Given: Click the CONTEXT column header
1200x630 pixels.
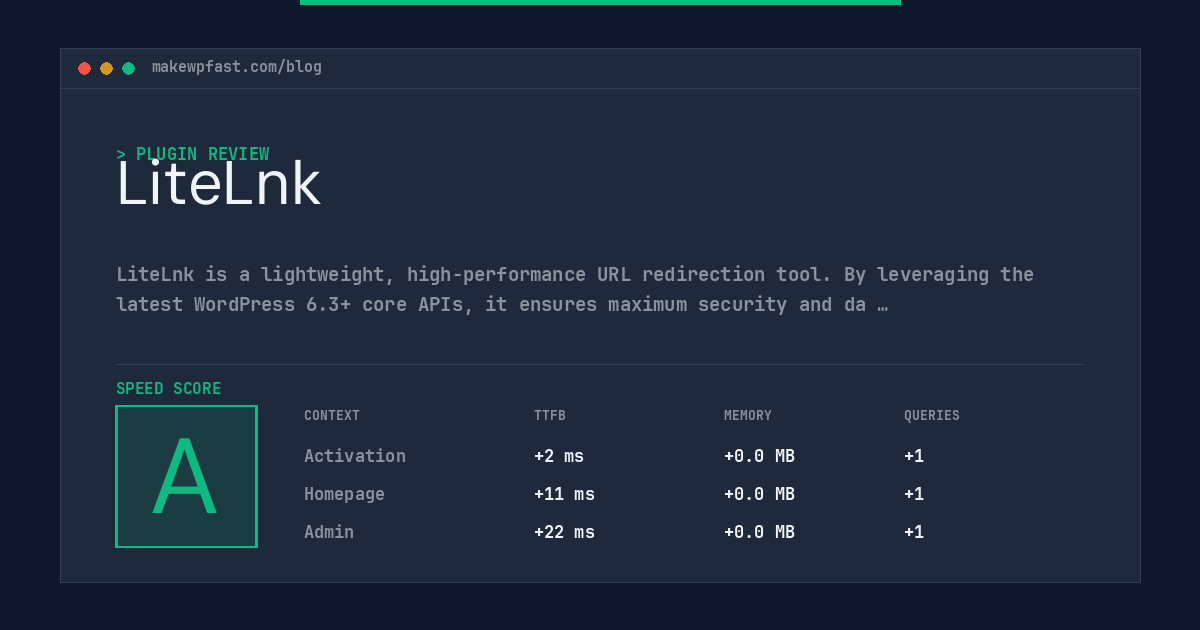Looking at the screenshot, I should [x=332, y=416].
